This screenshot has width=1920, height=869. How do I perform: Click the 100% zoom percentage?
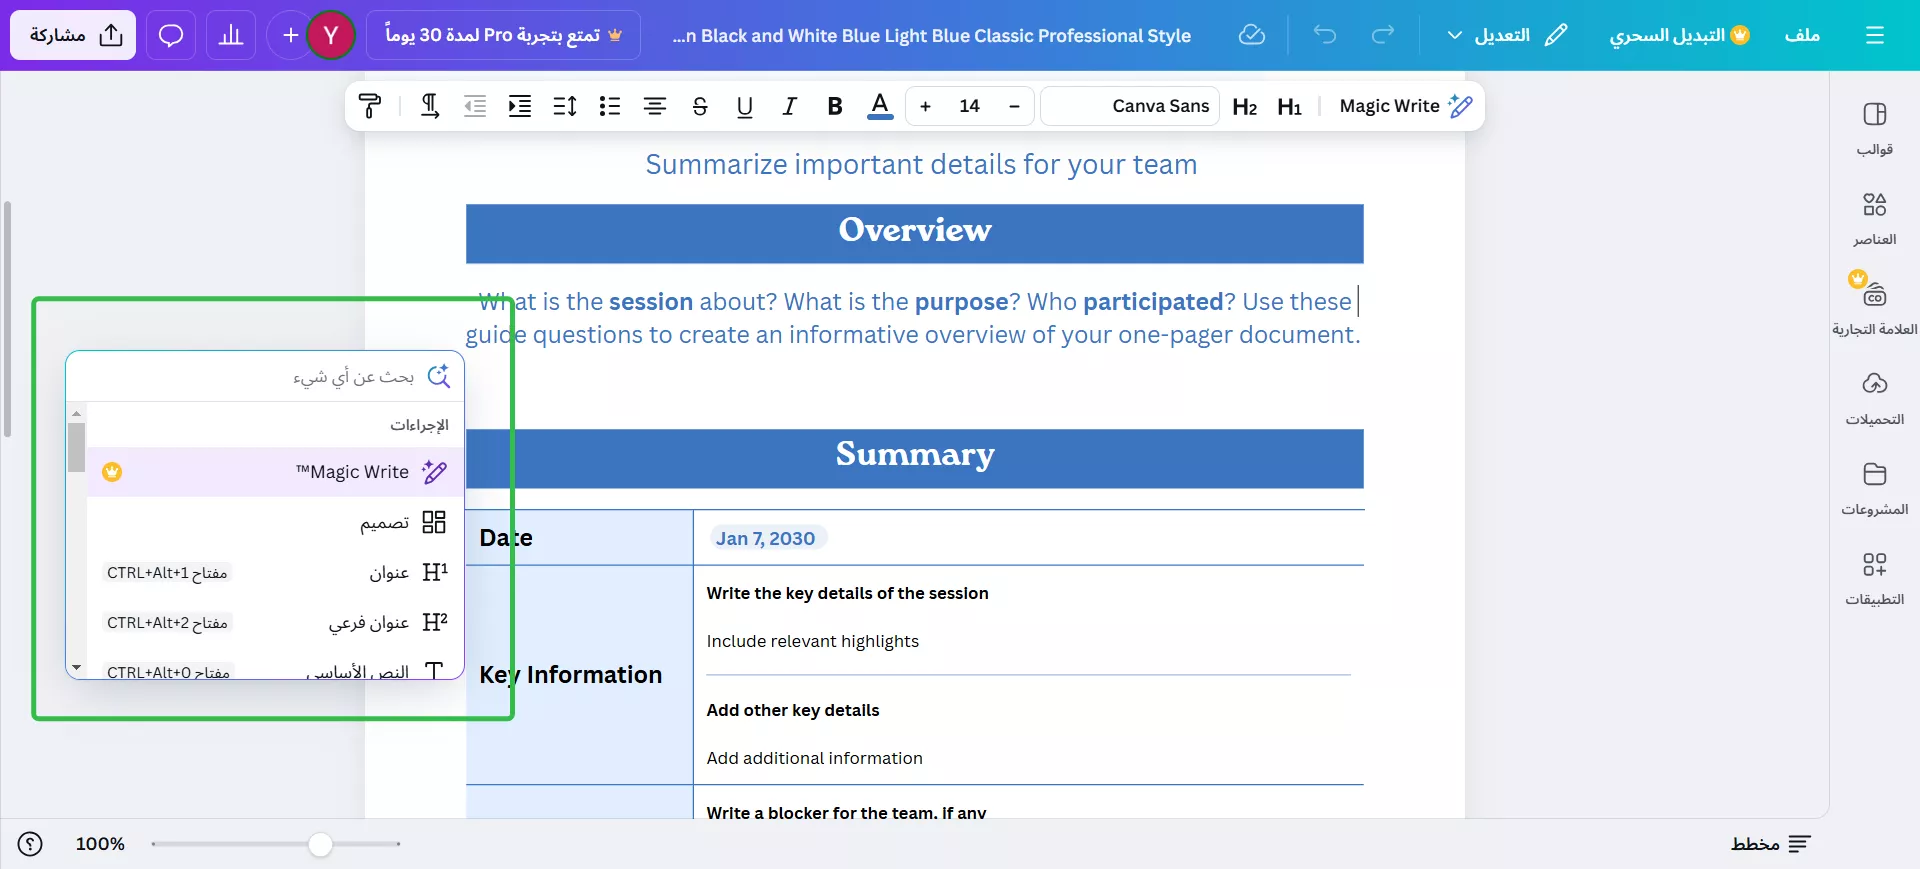point(100,844)
